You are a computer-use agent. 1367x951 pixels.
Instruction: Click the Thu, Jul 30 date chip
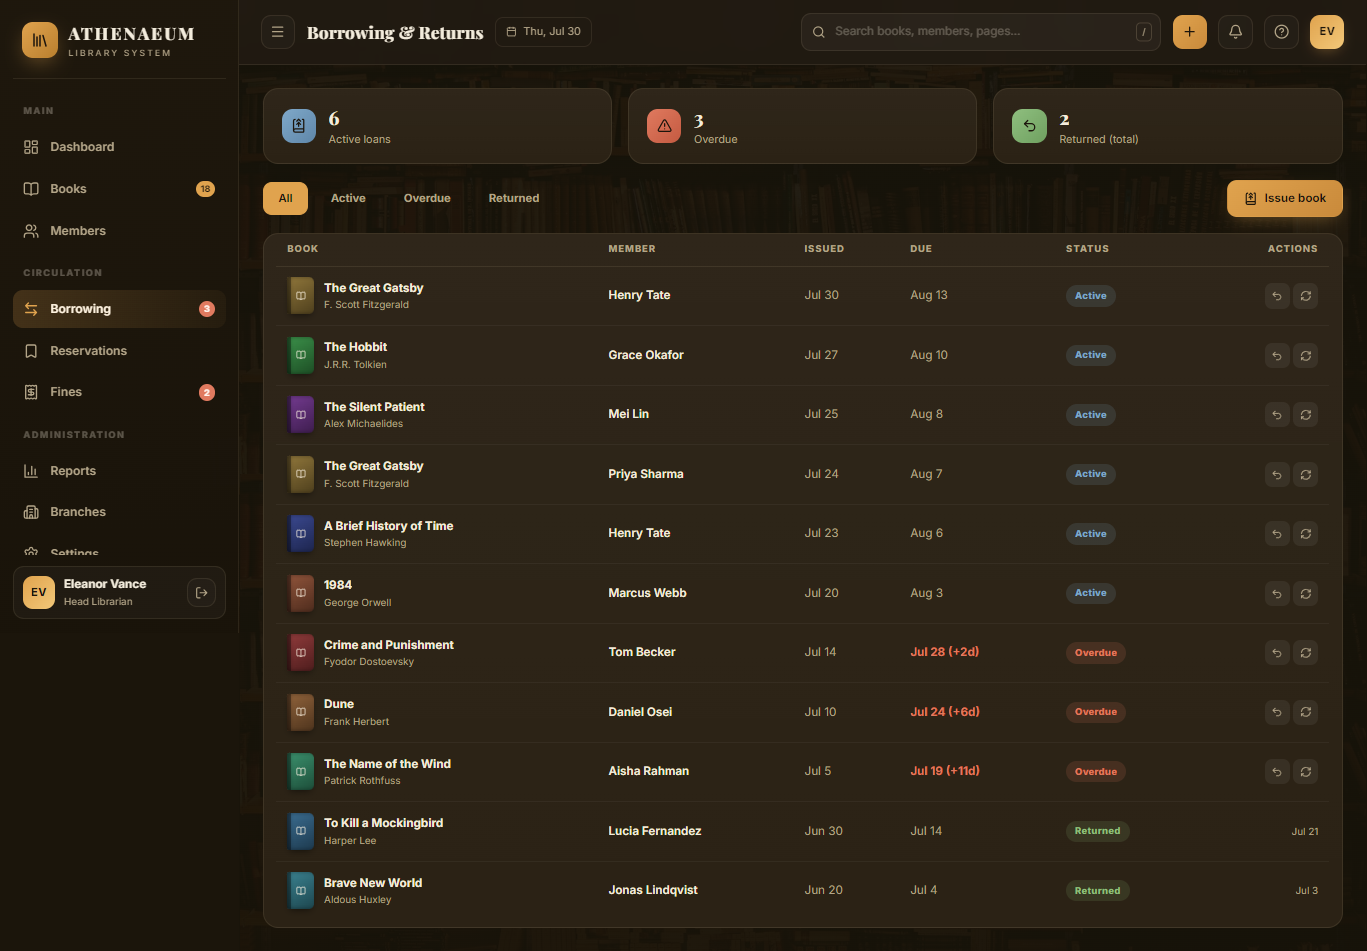pyautogui.click(x=543, y=32)
